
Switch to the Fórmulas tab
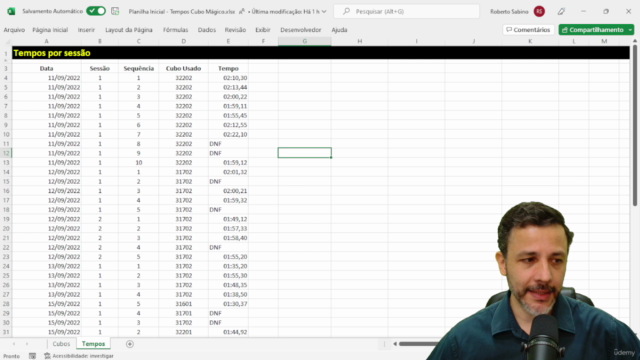[176, 30]
